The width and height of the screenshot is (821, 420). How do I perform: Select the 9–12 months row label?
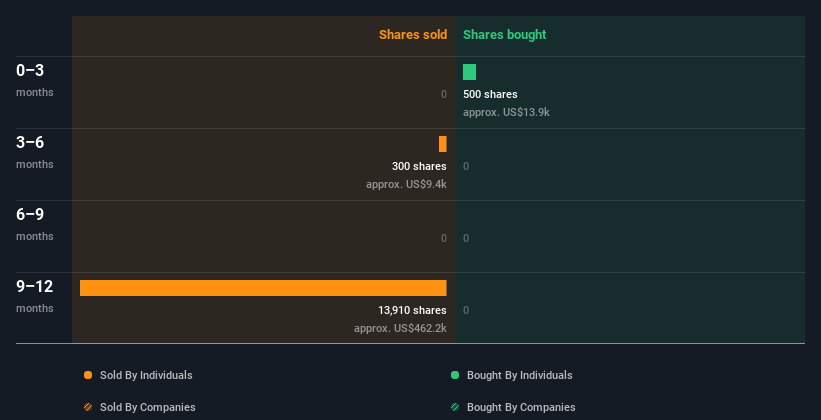(35, 296)
